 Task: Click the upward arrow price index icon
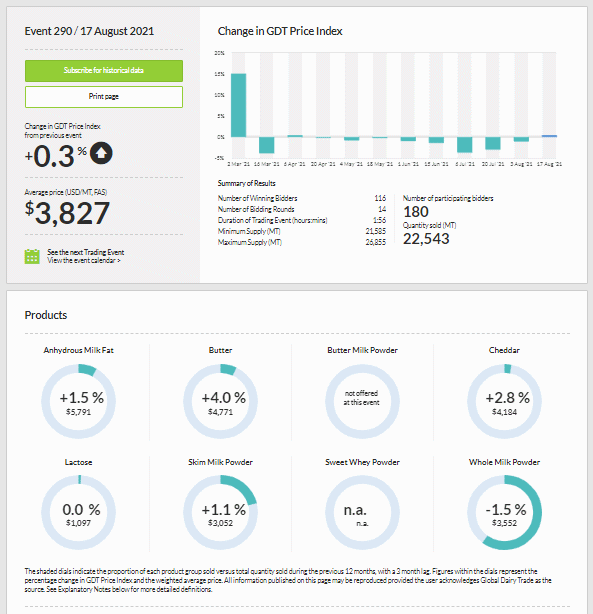tap(101, 153)
